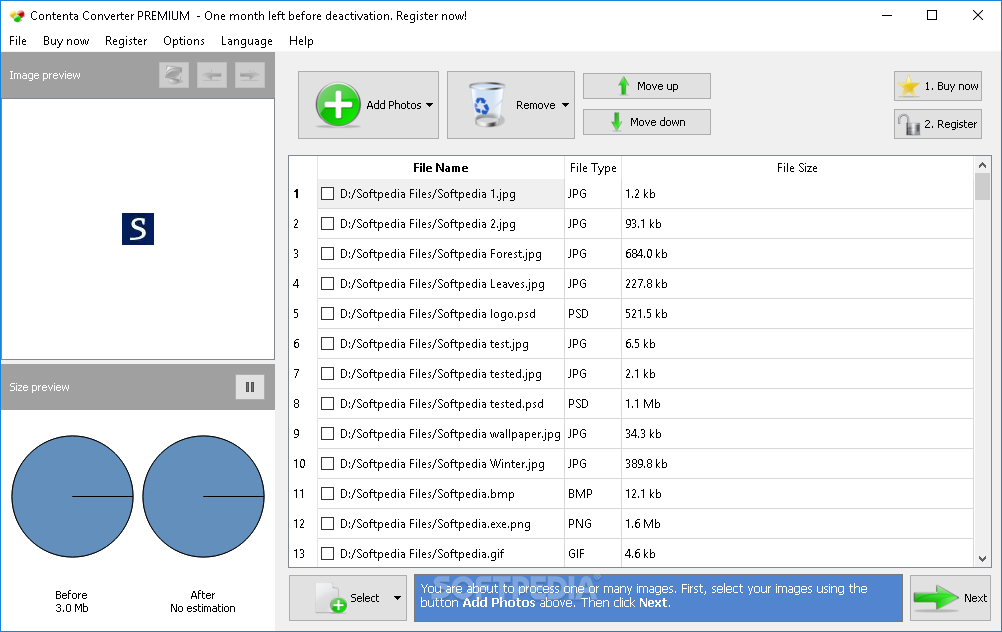Click the gold star Buy now icon
The height and width of the screenshot is (632, 1002).
(x=909, y=86)
